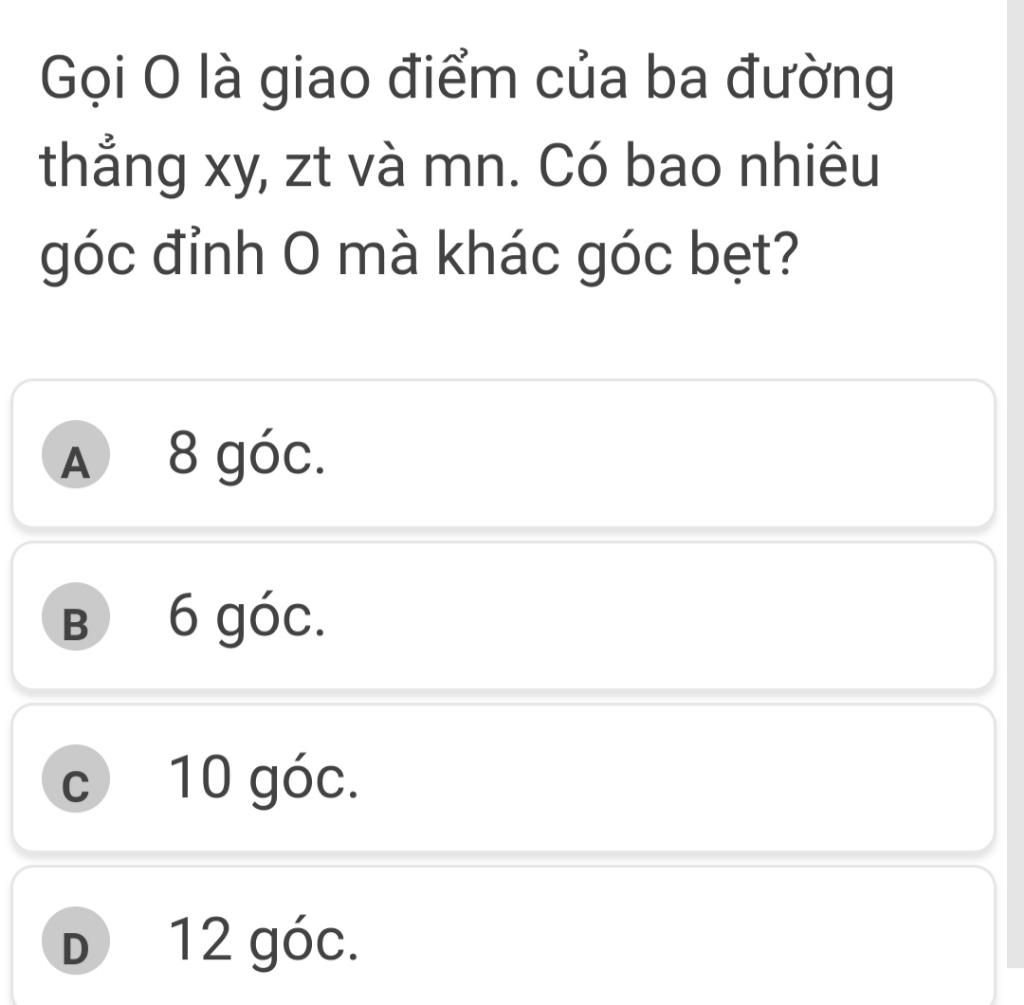The image size is (1024, 1005).
Task: Click the phrase 'góc bẹt?' in question
Action: 689,257
